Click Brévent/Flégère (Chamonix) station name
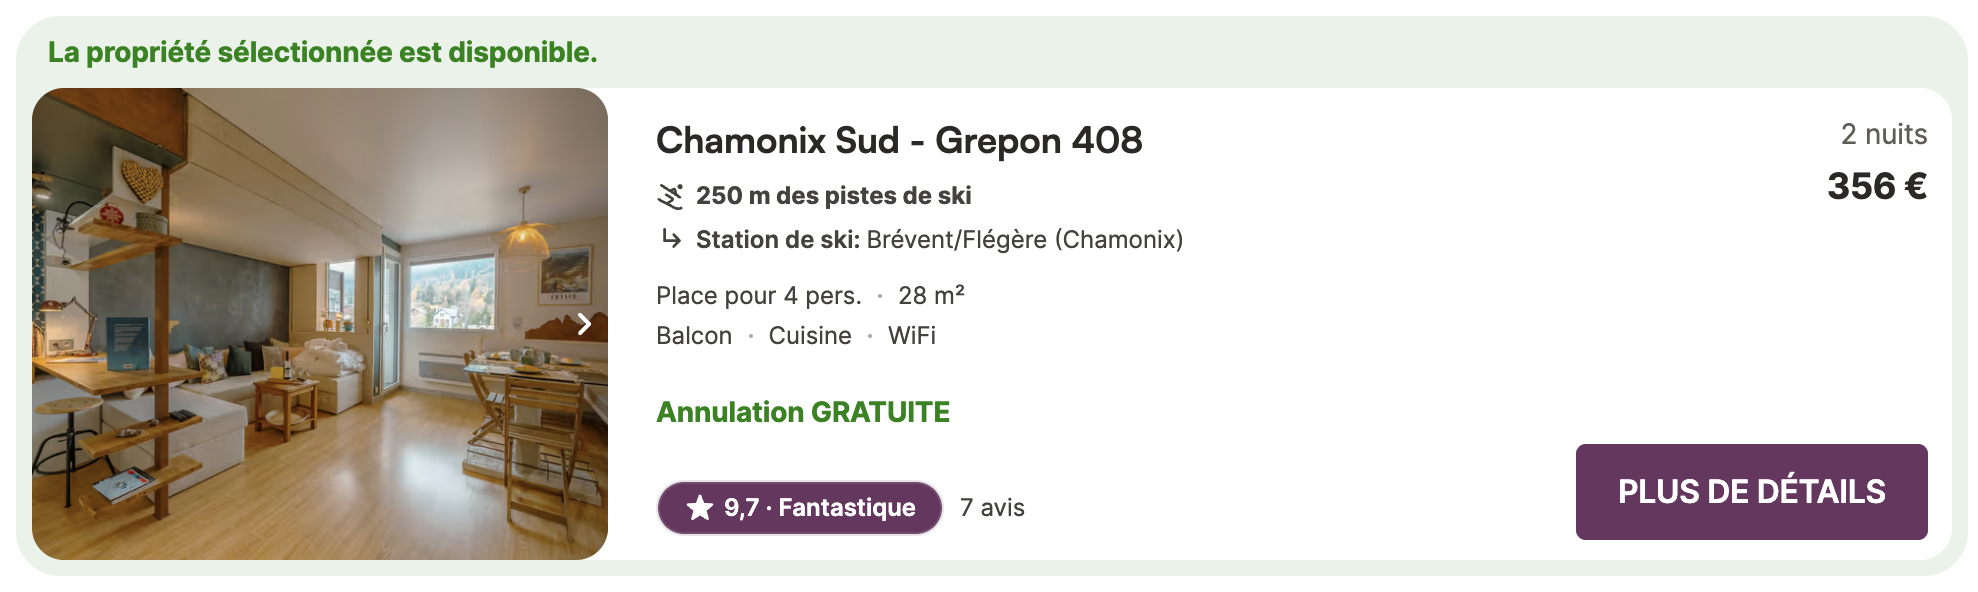The image size is (1978, 592). 1025,240
